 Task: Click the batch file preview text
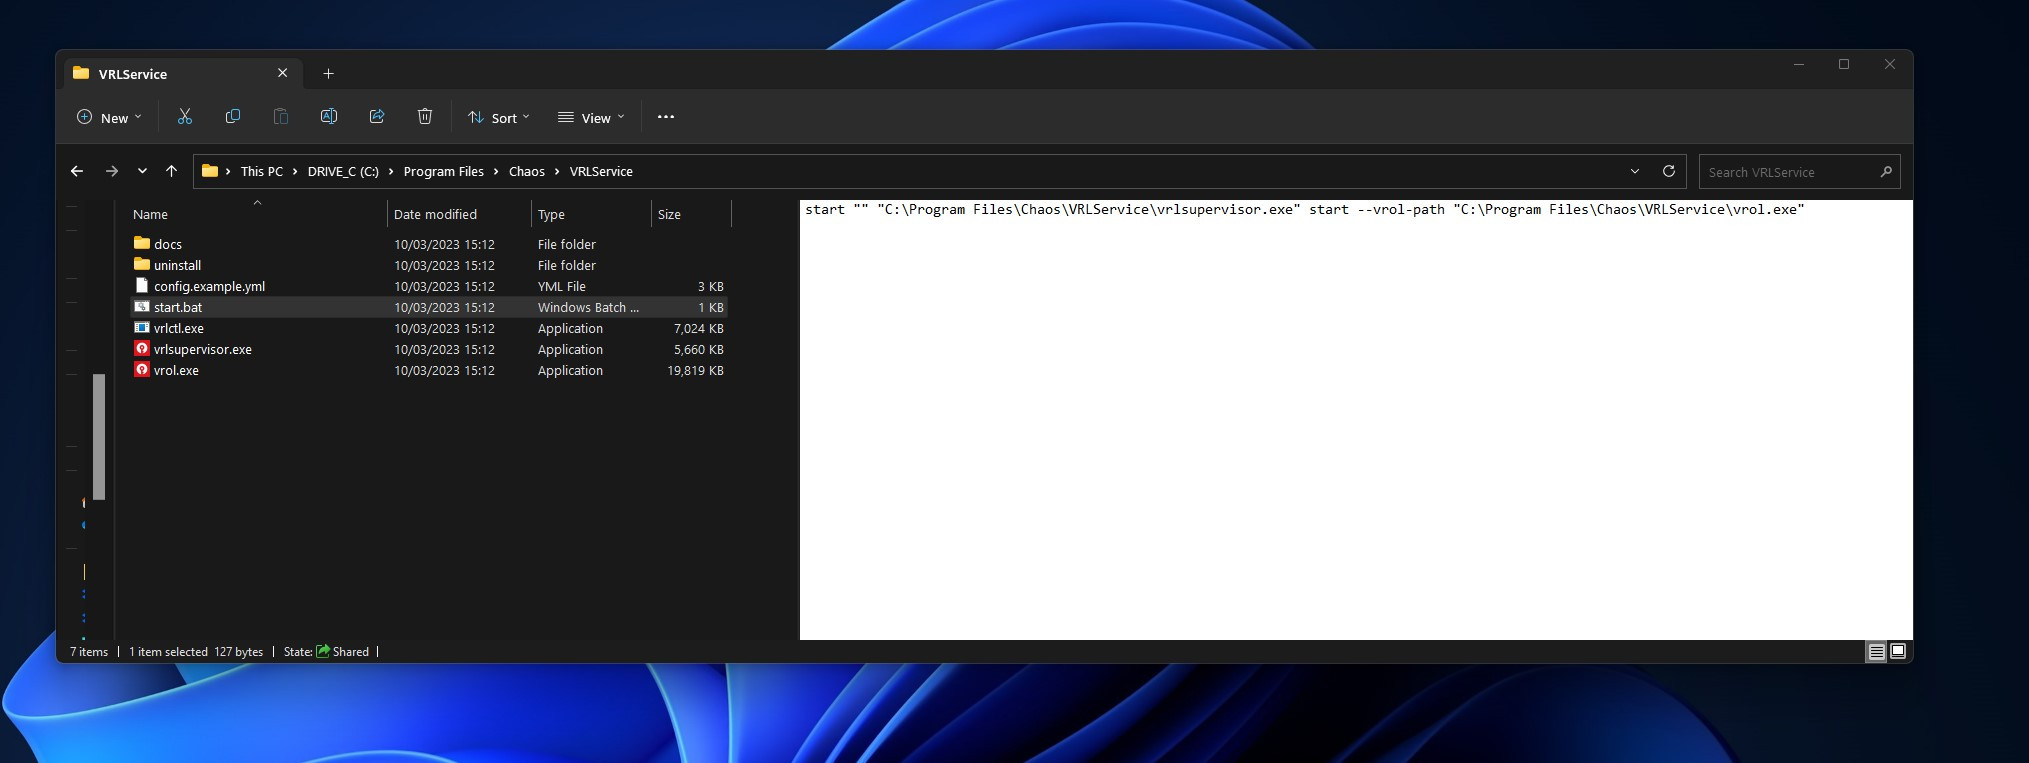[x=1304, y=209]
